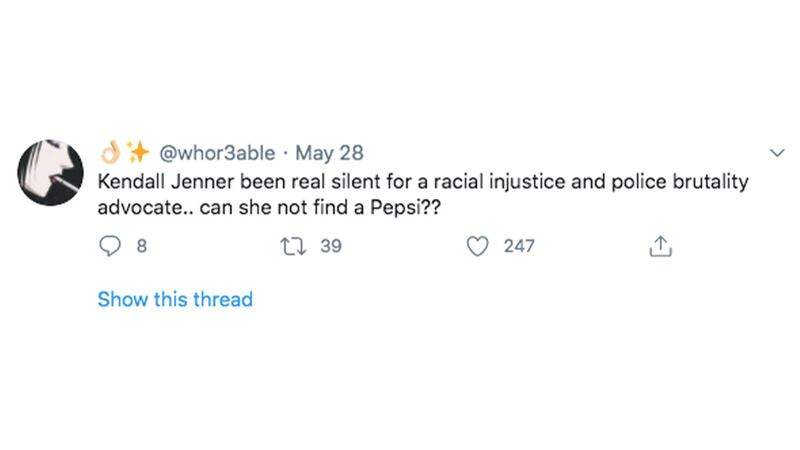Open the thread via Show this thread
800x450 pixels.
click(175, 299)
